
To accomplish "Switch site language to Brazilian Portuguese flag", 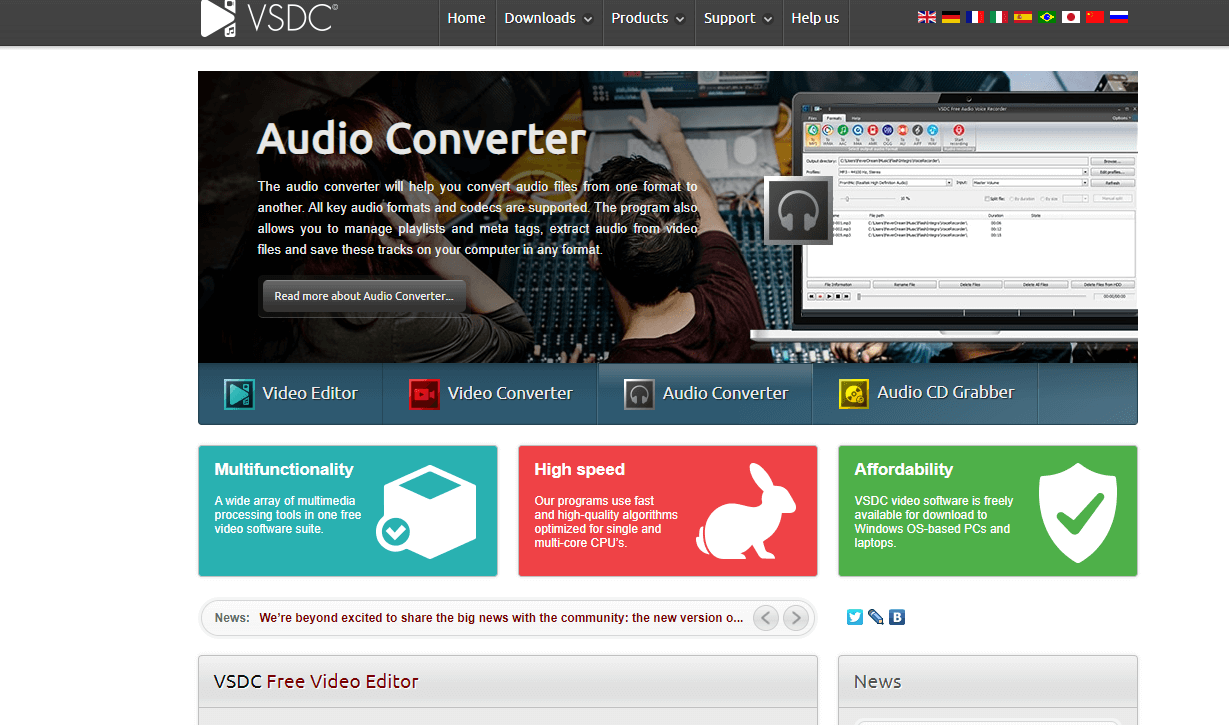I will click(x=1047, y=17).
